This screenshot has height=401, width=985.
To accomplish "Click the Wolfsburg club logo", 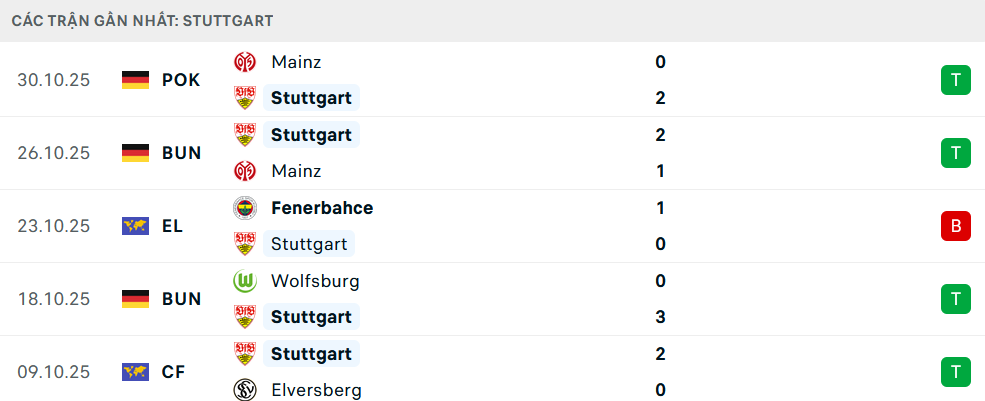I will click(x=244, y=281).
